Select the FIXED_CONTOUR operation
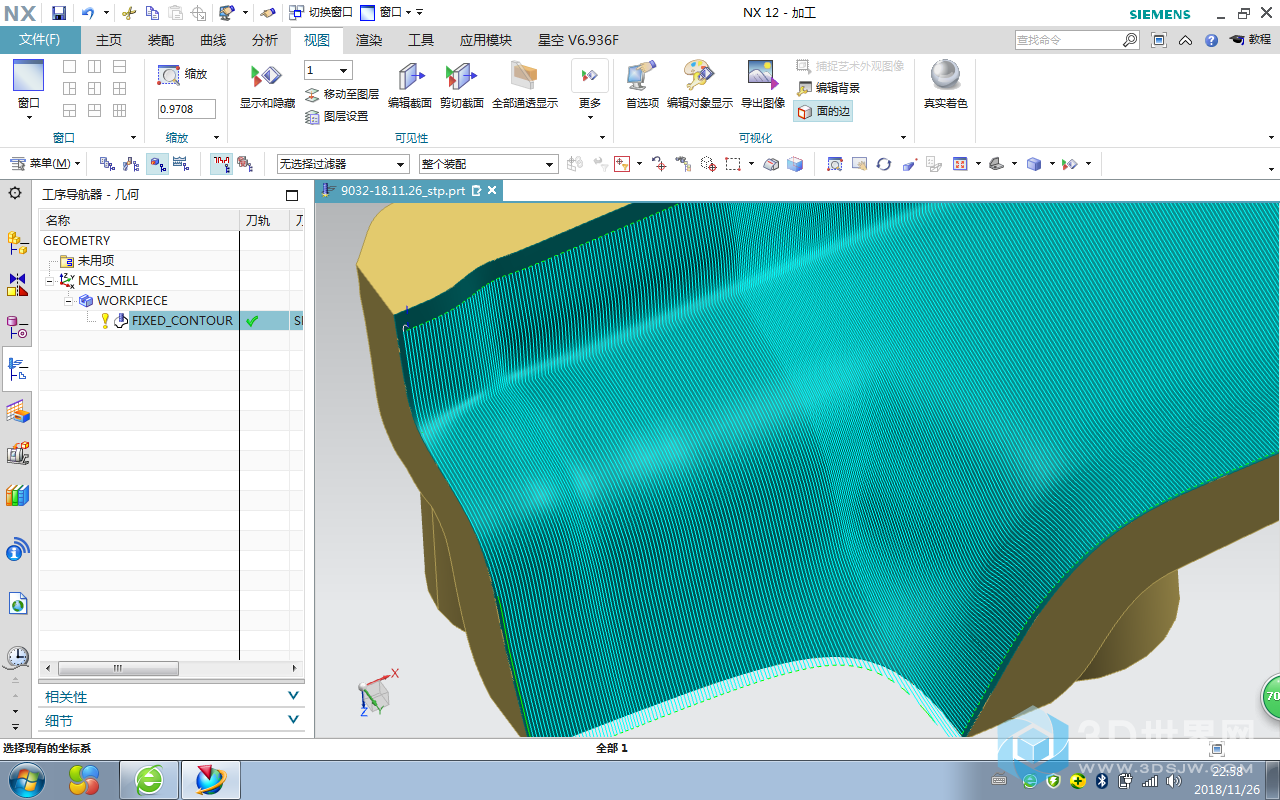 [x=182, y=321]
